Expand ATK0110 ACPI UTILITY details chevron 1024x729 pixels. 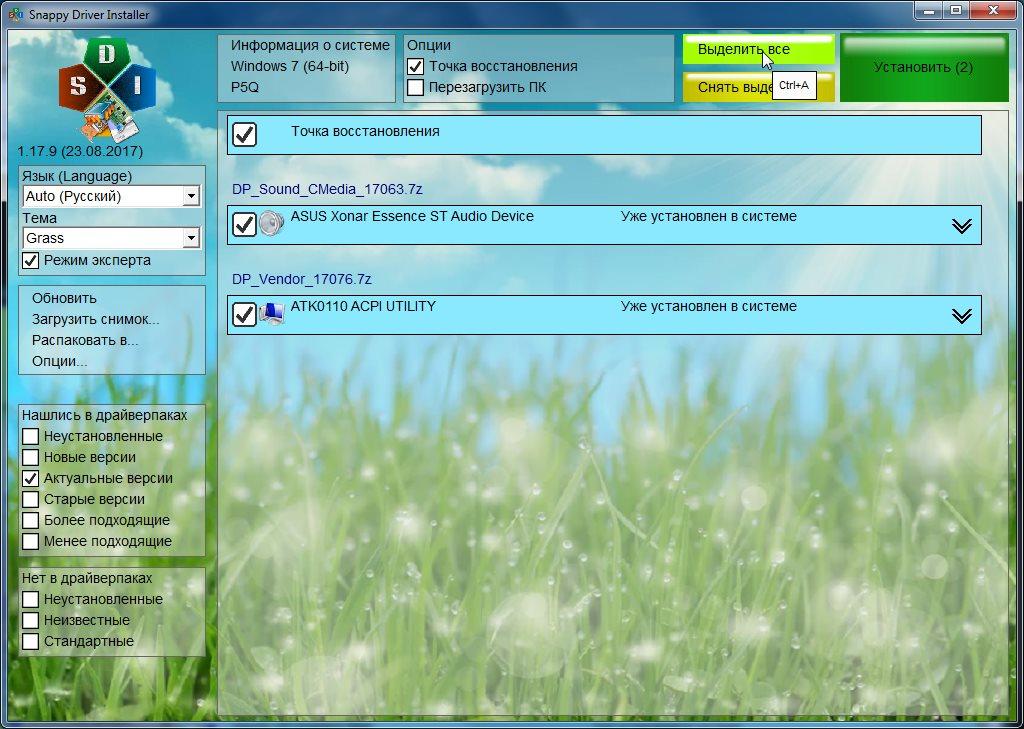pyautogui.click(x=961, y=316)
